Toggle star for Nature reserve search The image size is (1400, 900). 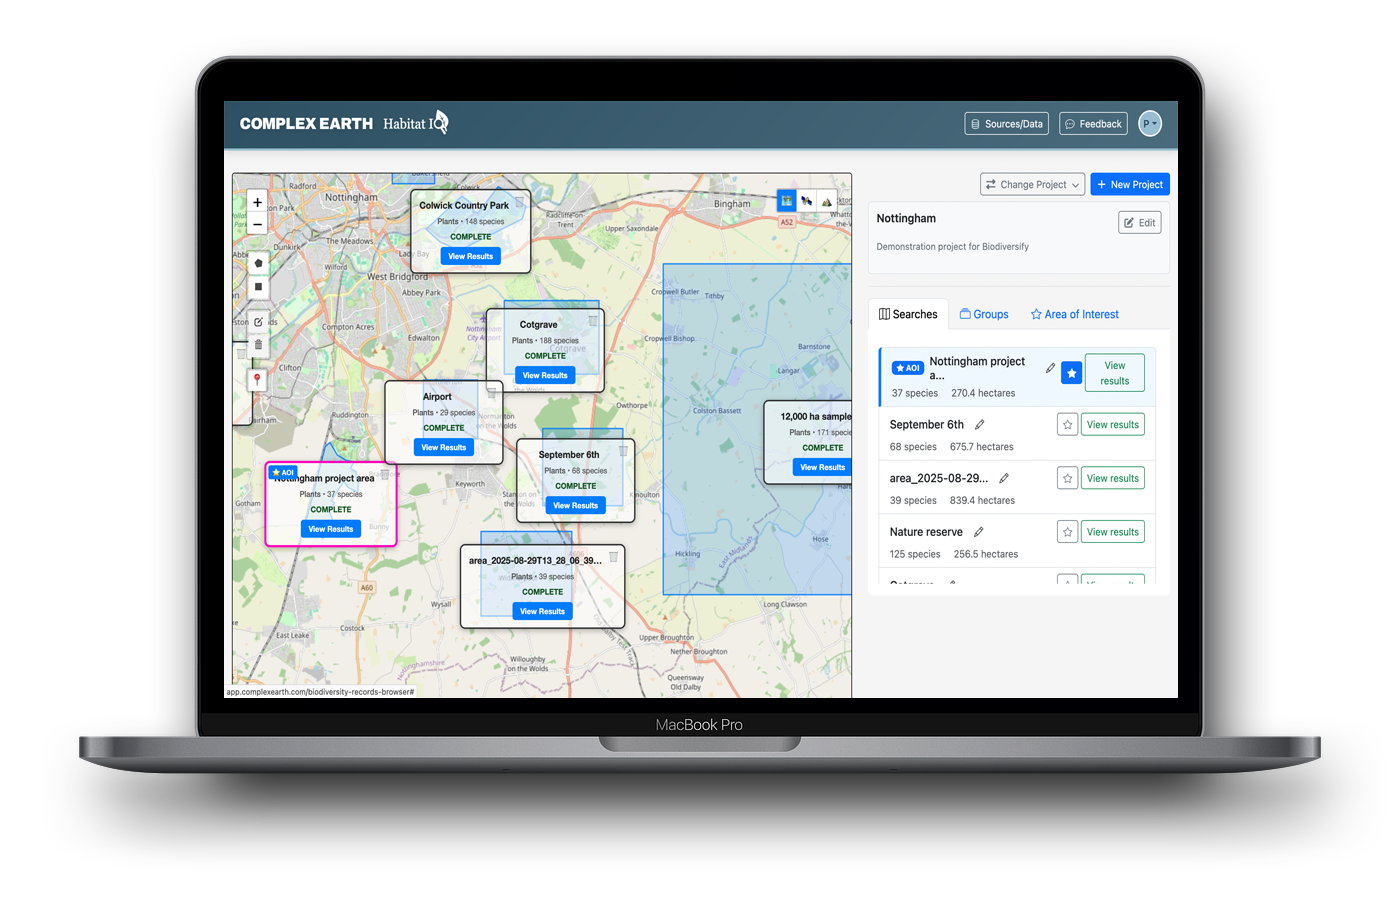[x=1067, y=532]
